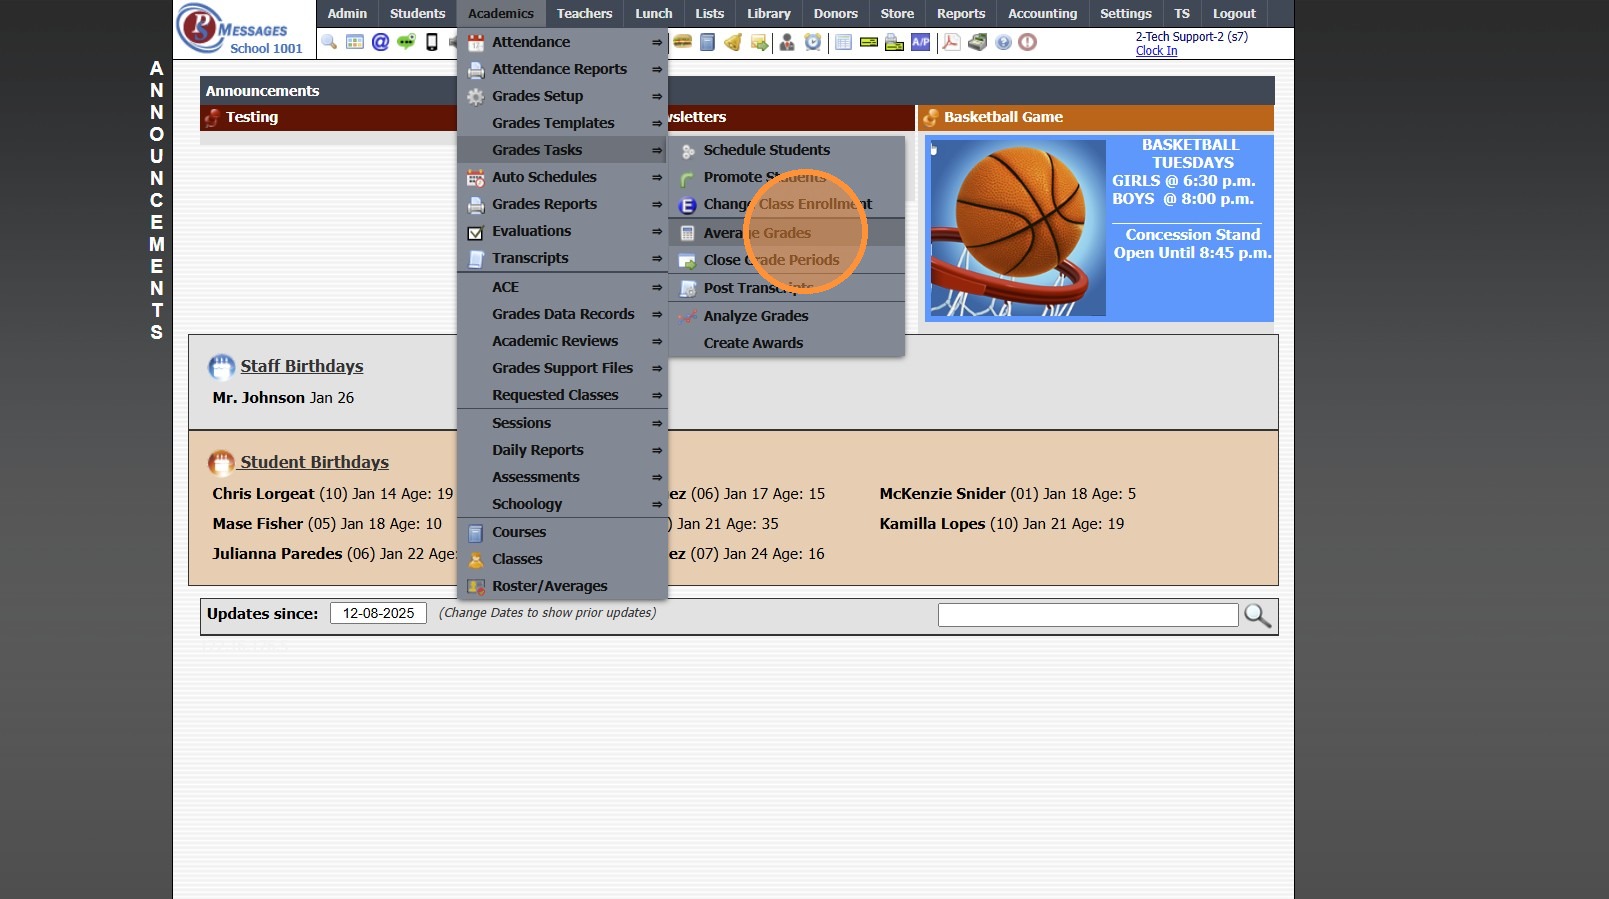Click the Clock In link
This screenshot has width=1609, height=899.
tap(1156, 51)
